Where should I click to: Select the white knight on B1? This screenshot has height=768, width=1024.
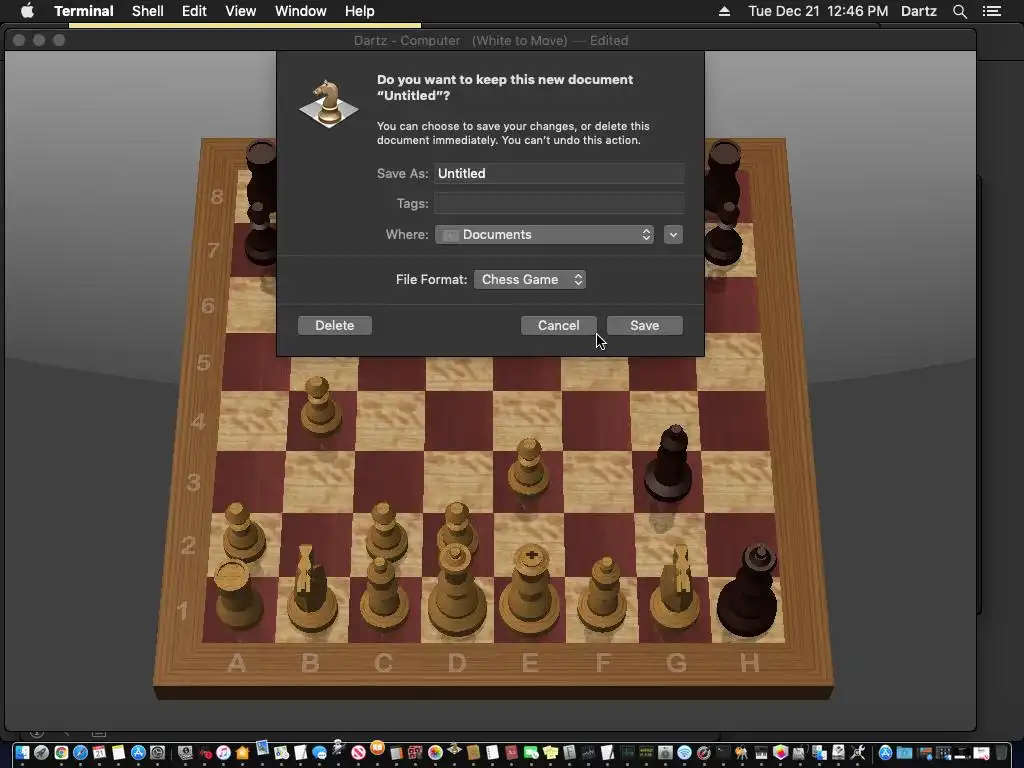[x=312, y=590]
